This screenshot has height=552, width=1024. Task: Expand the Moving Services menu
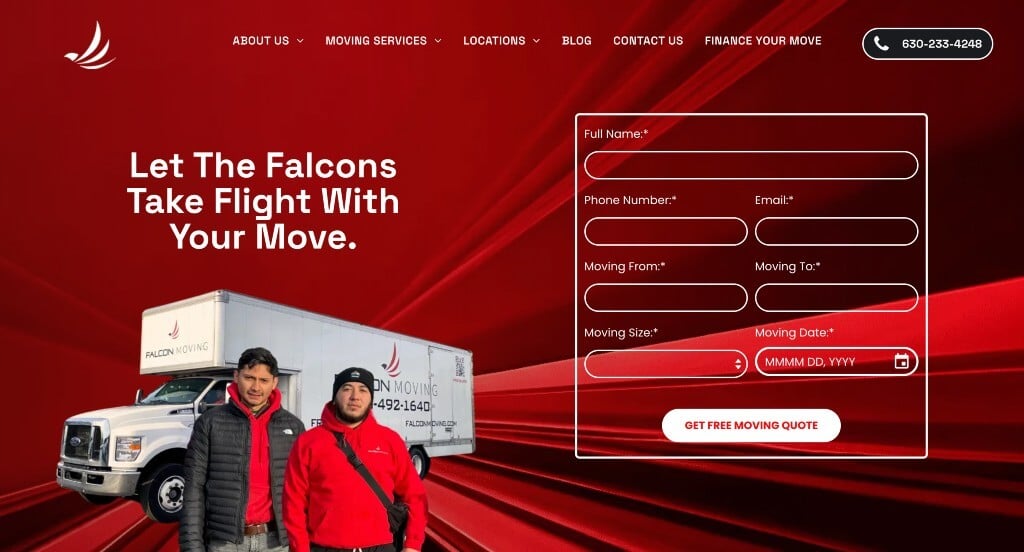pyautogui.click(x=383, y=41)
